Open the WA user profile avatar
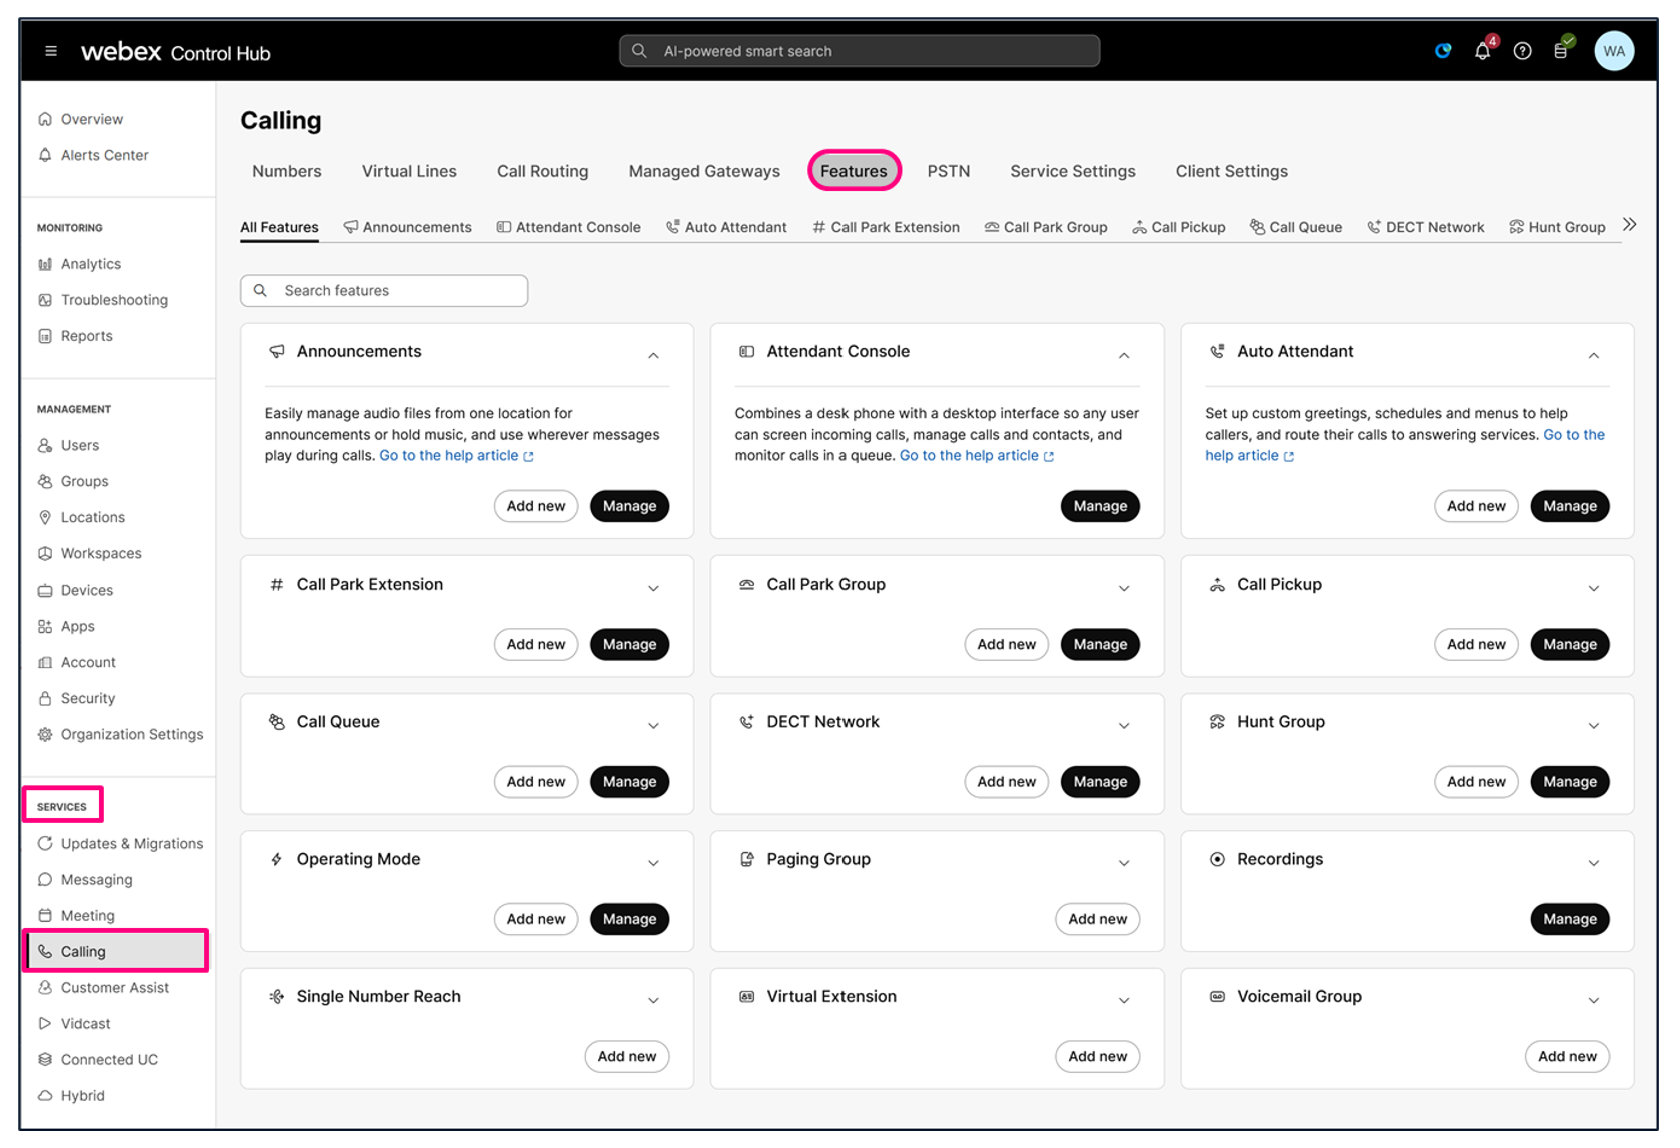1680x1148 pixels. click(1614, 51)
